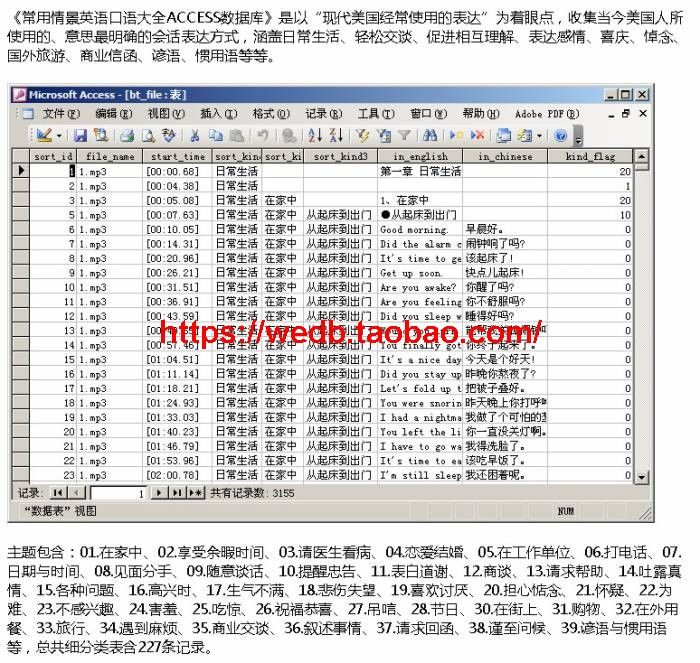This screenshot has height=663, width=700.
Task: Open the 文件(F) menu
Action: click(61, 114)
